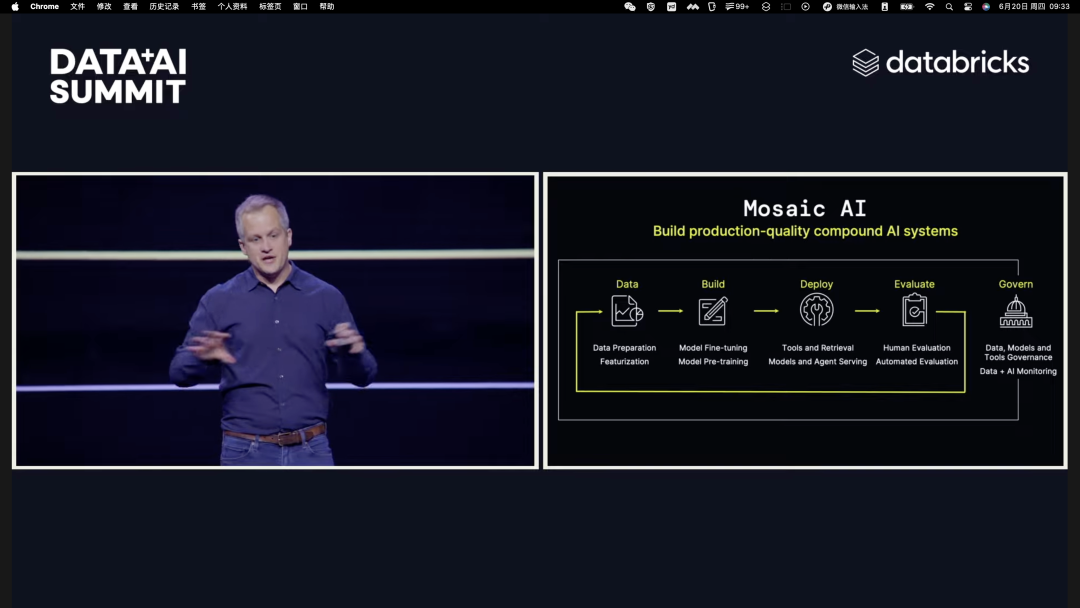Open the 文件 menu

[78, 7]
